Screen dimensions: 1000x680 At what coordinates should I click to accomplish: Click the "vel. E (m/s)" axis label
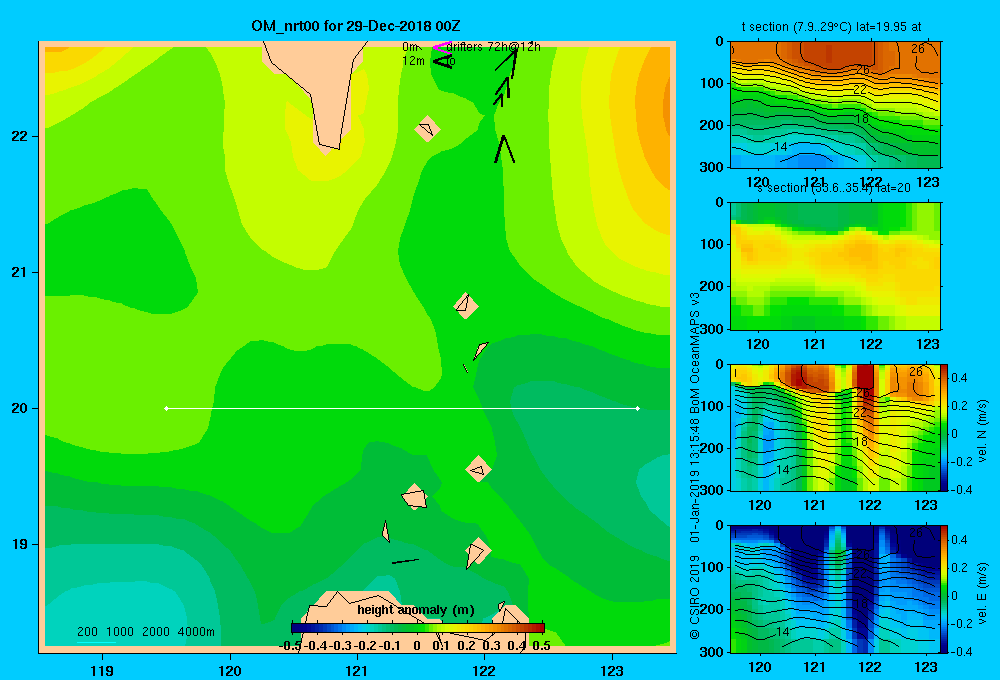pos(983,593)
